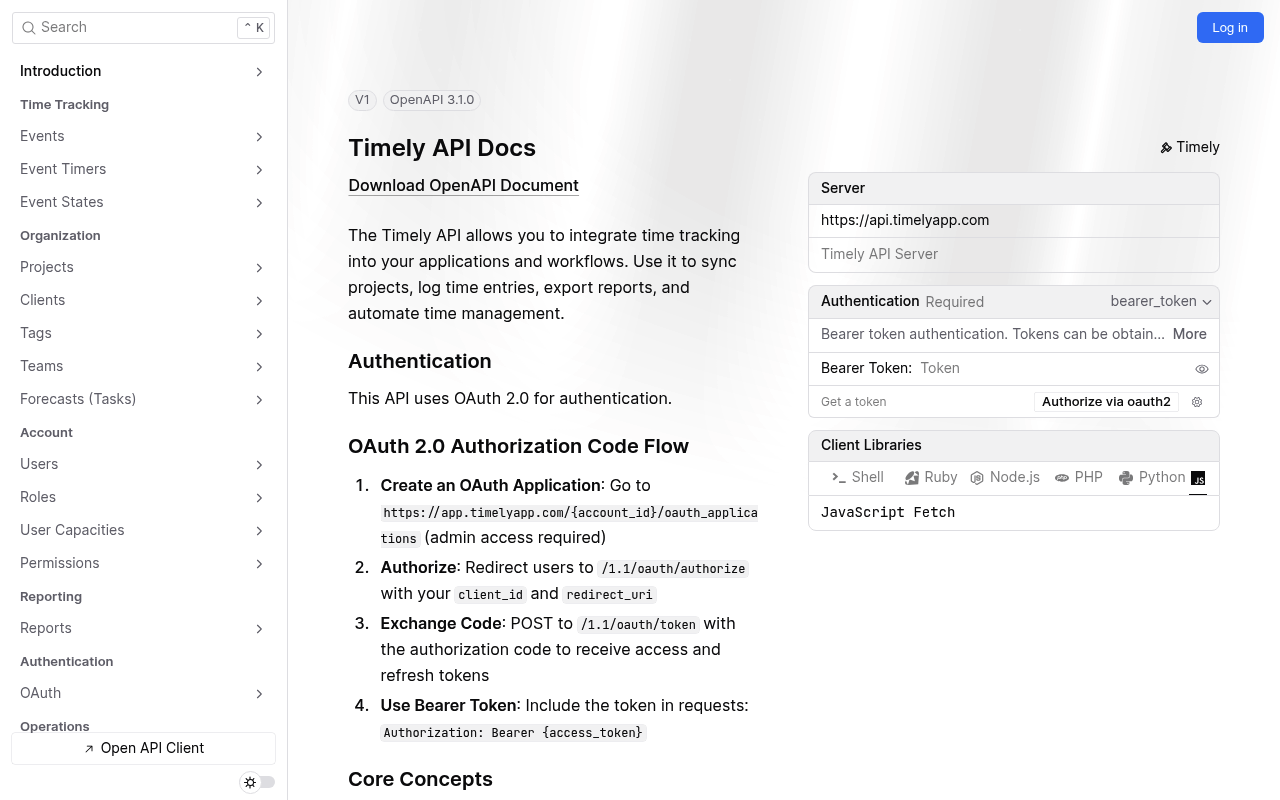Select the PHP client library tab
Screen dimensions: 1280x800
(1079, 477)
